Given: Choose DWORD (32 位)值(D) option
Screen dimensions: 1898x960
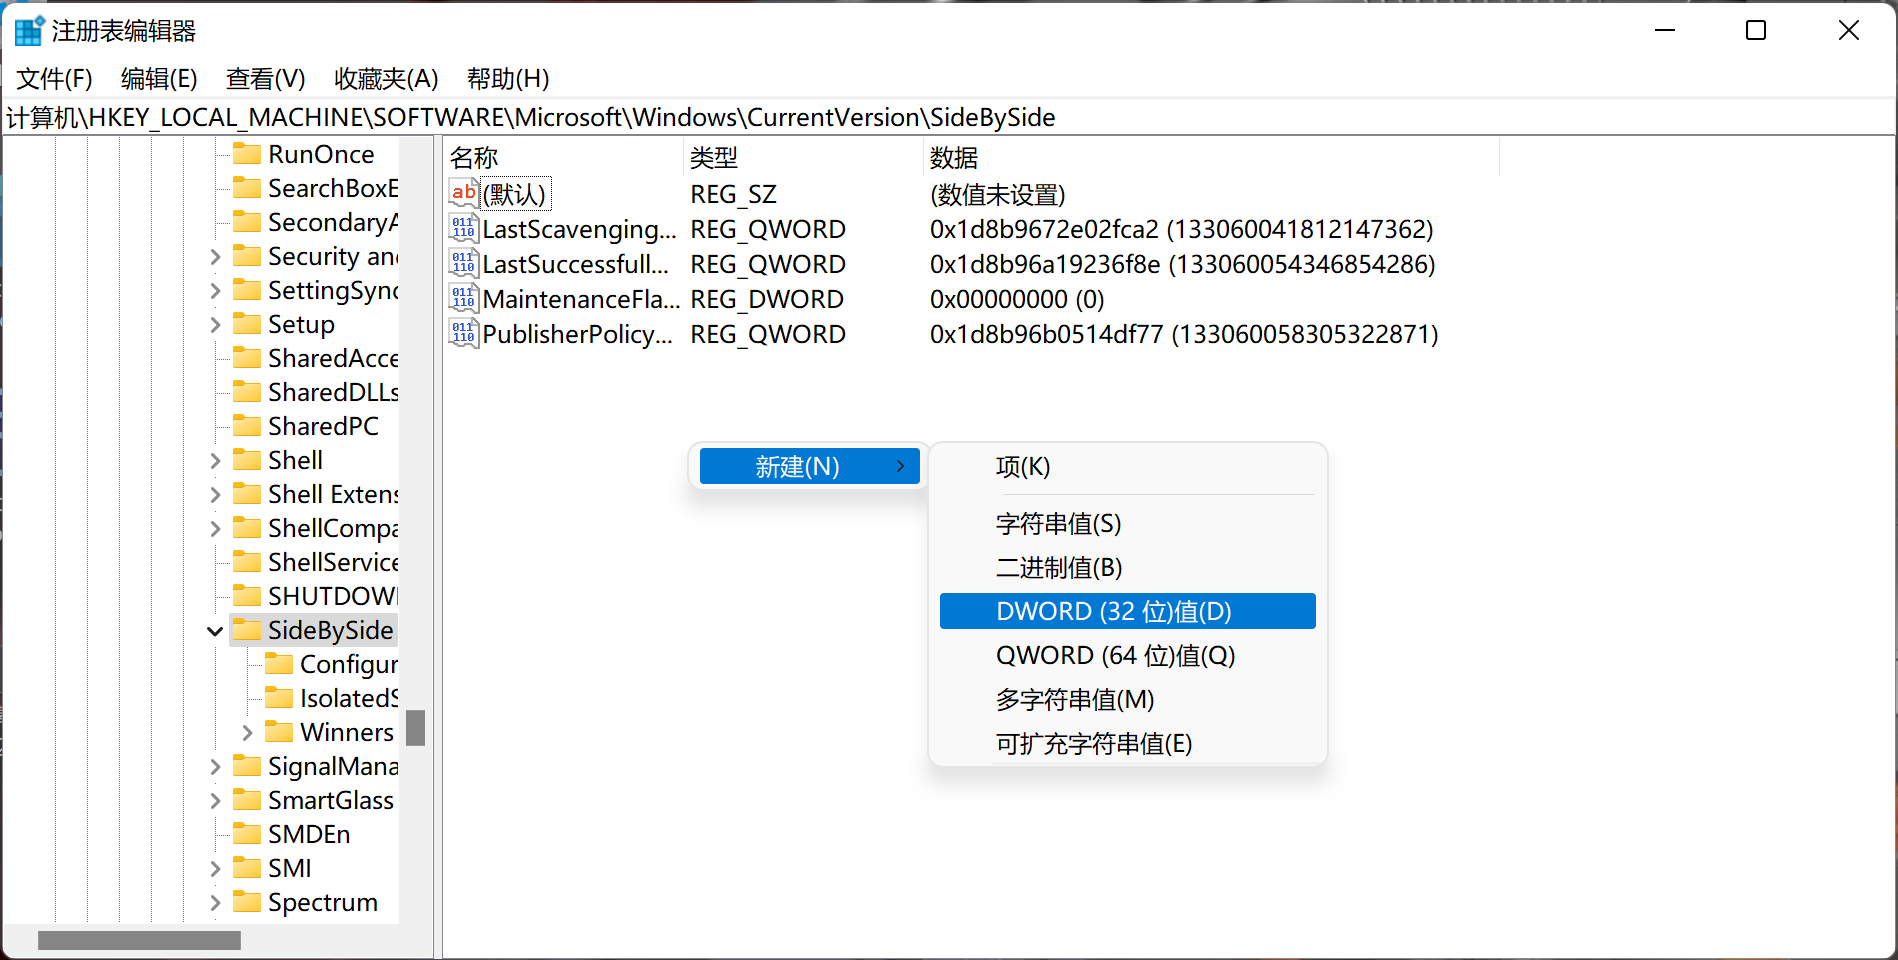Looking at the screenshot, I should coord(1127,611).
